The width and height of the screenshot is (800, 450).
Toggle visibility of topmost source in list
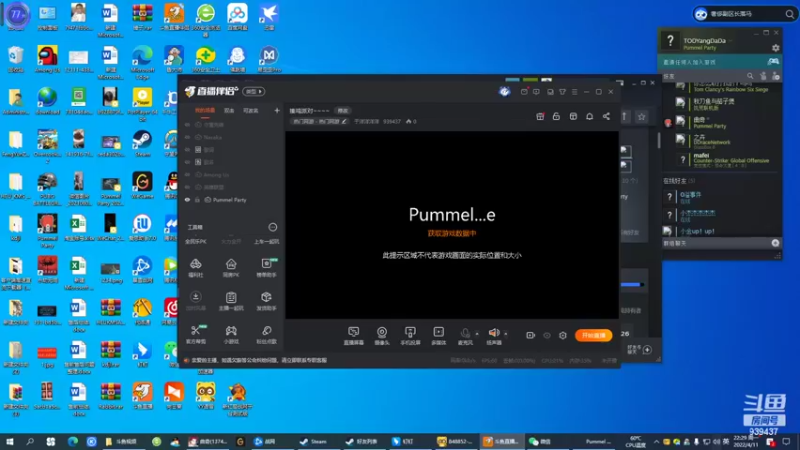[187, 125]
